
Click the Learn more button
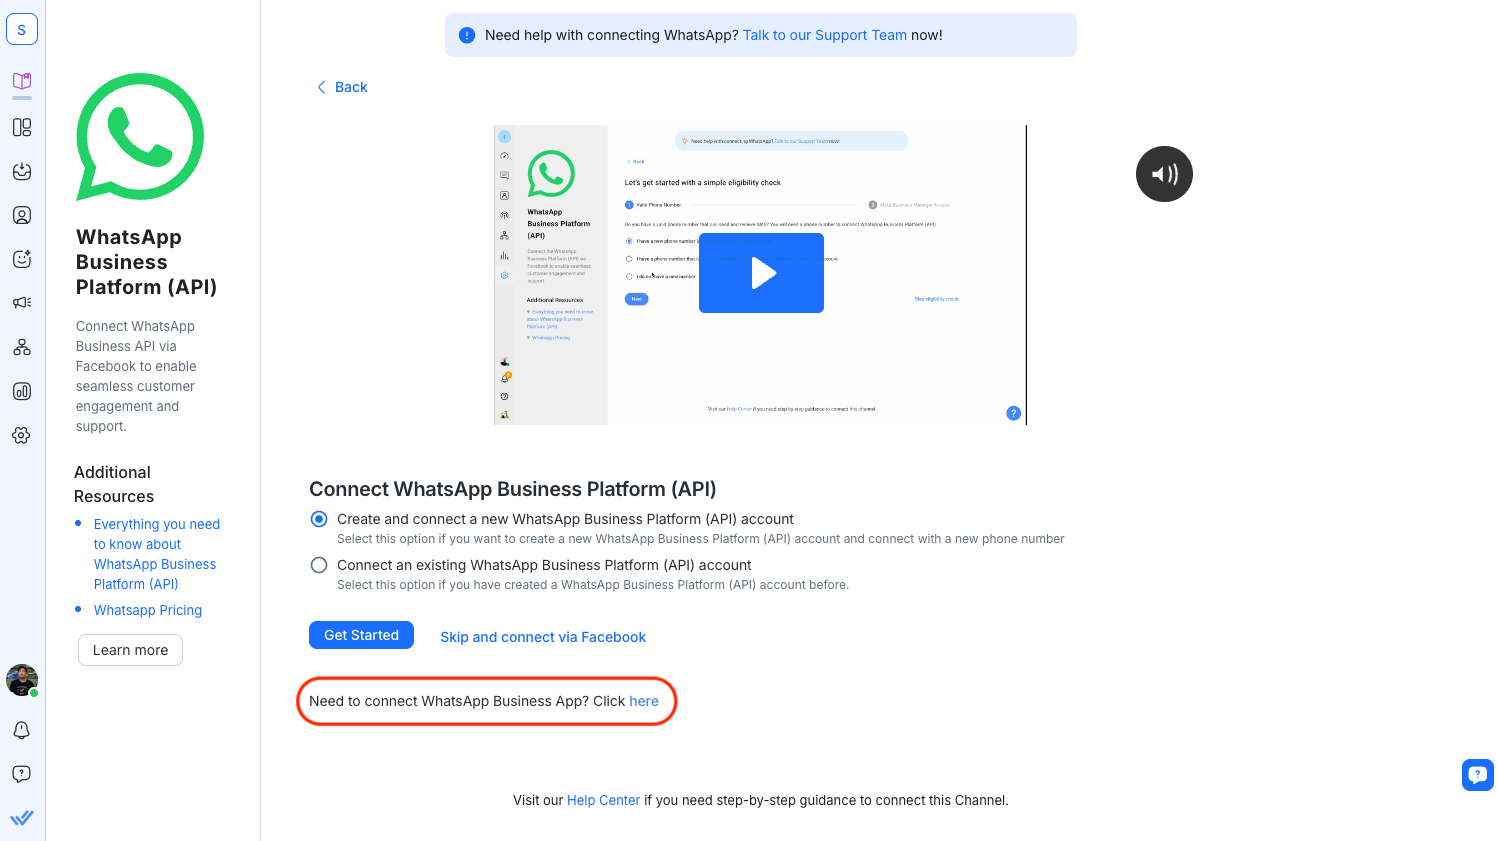130,650
